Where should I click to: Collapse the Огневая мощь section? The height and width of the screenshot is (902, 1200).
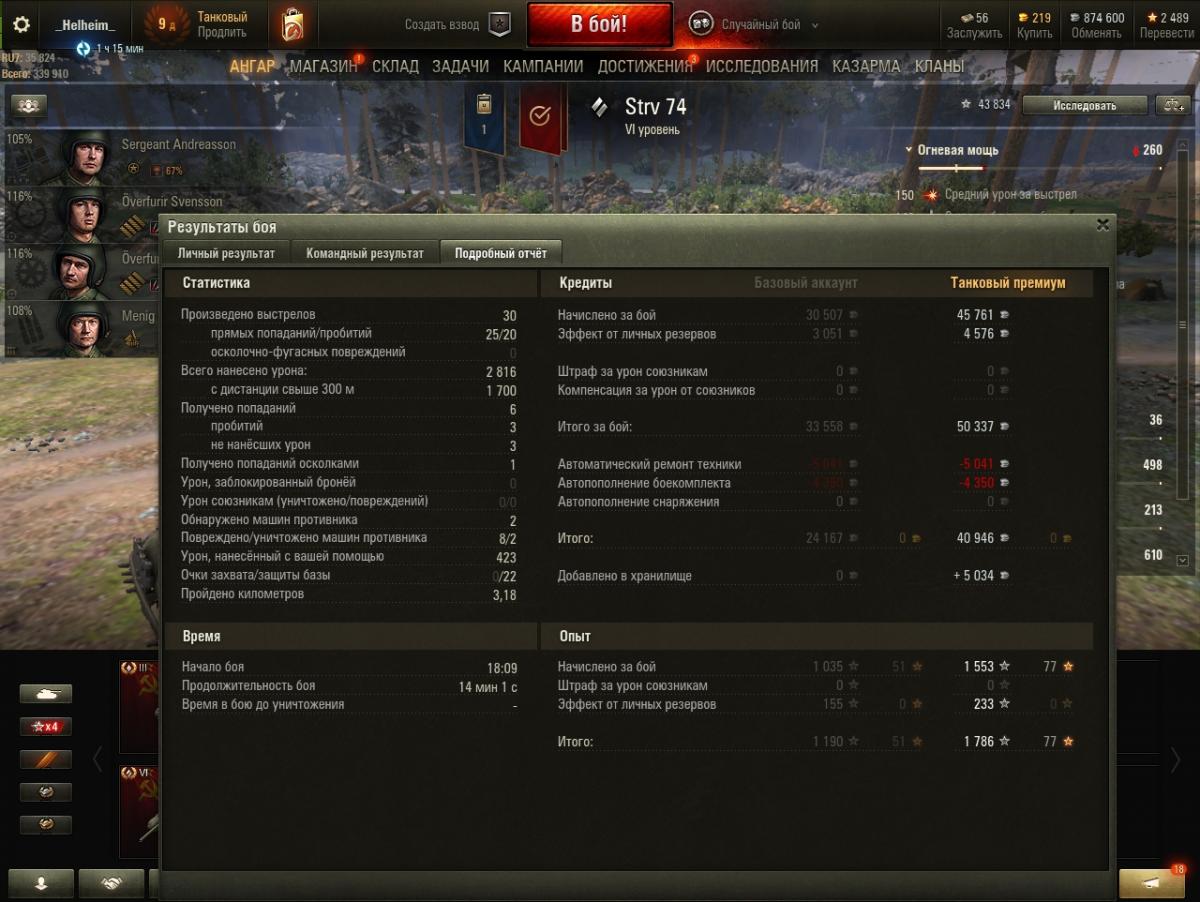pos(957,150)
